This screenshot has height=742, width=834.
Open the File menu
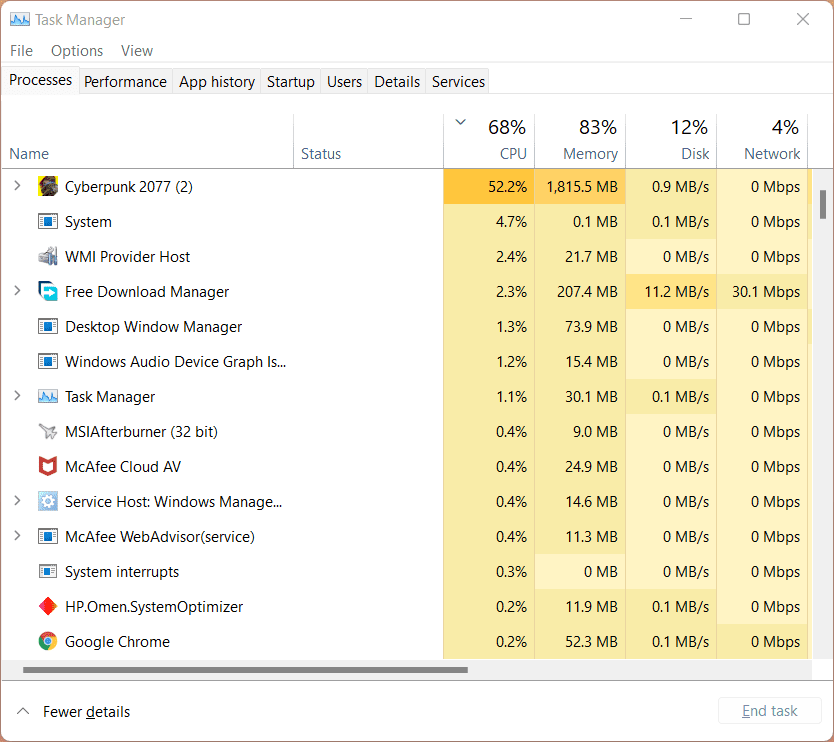tap(21, 51)
